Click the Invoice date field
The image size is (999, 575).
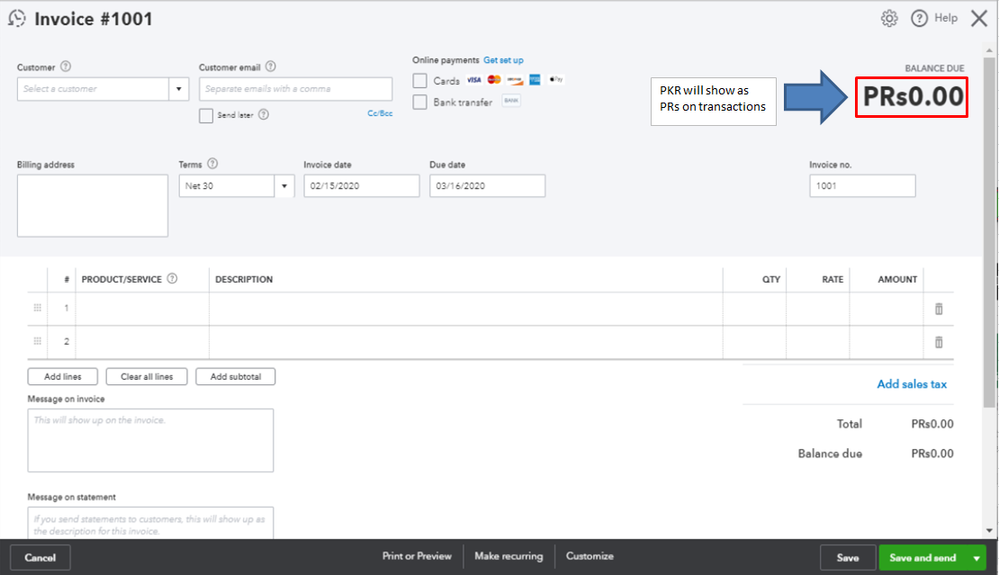[x=361, y=186]
